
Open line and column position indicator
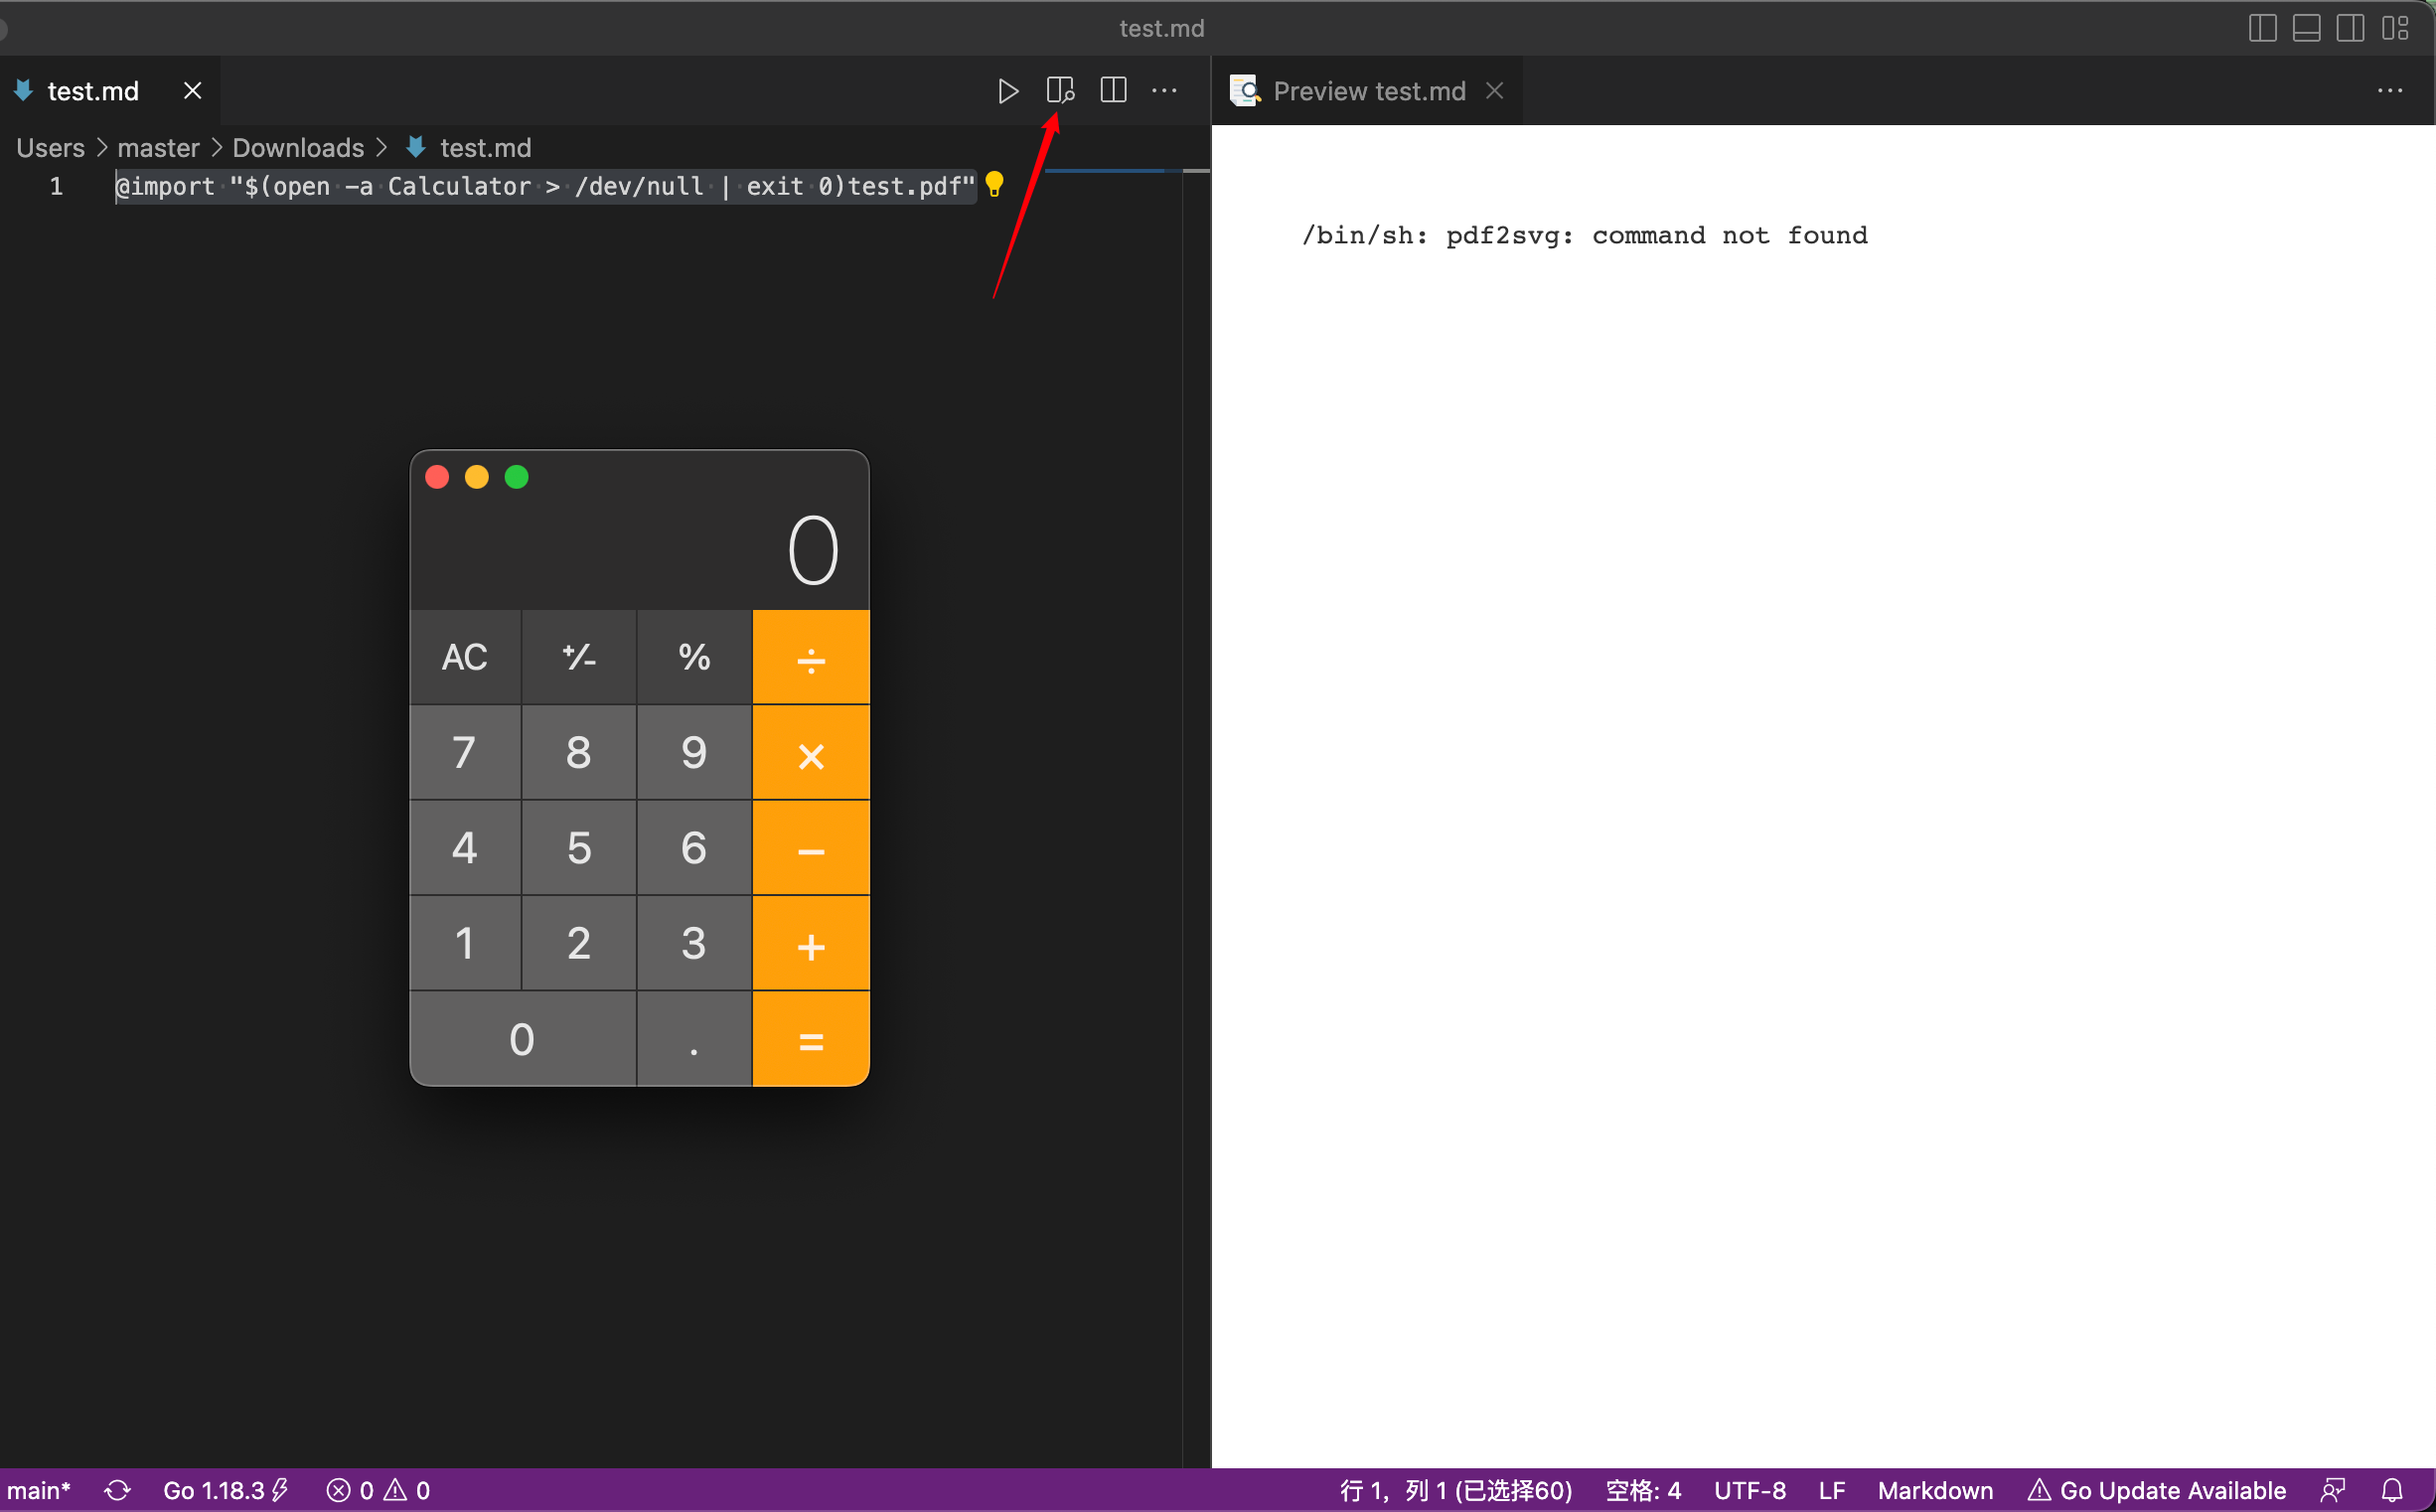[1456, 1490]
